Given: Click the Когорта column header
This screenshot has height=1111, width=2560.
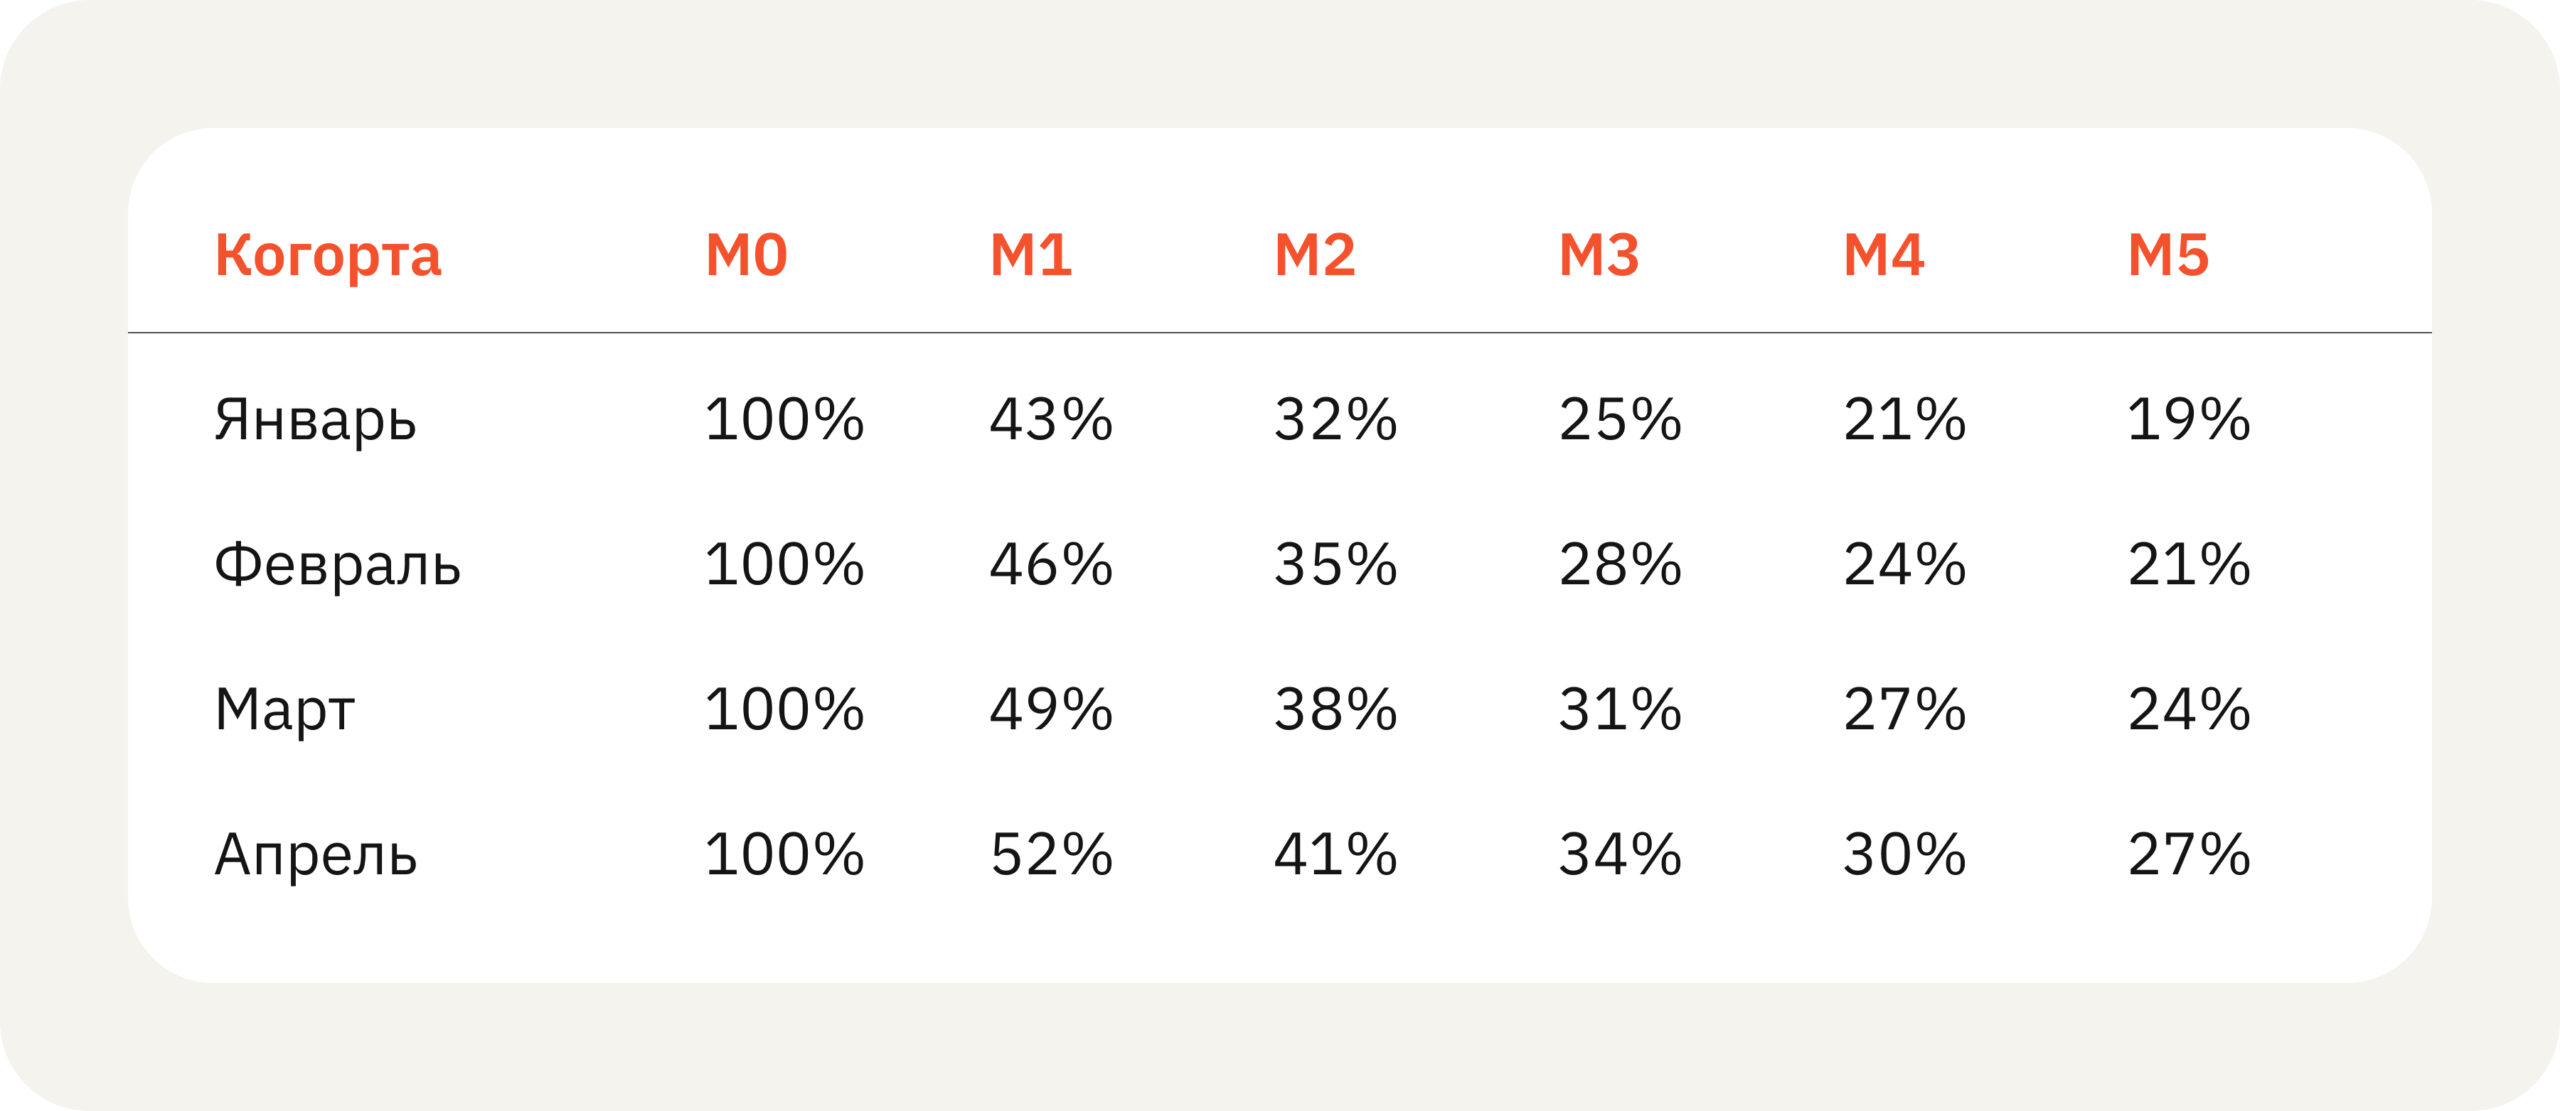Looking at the screenshot, I should pos(328,256).
